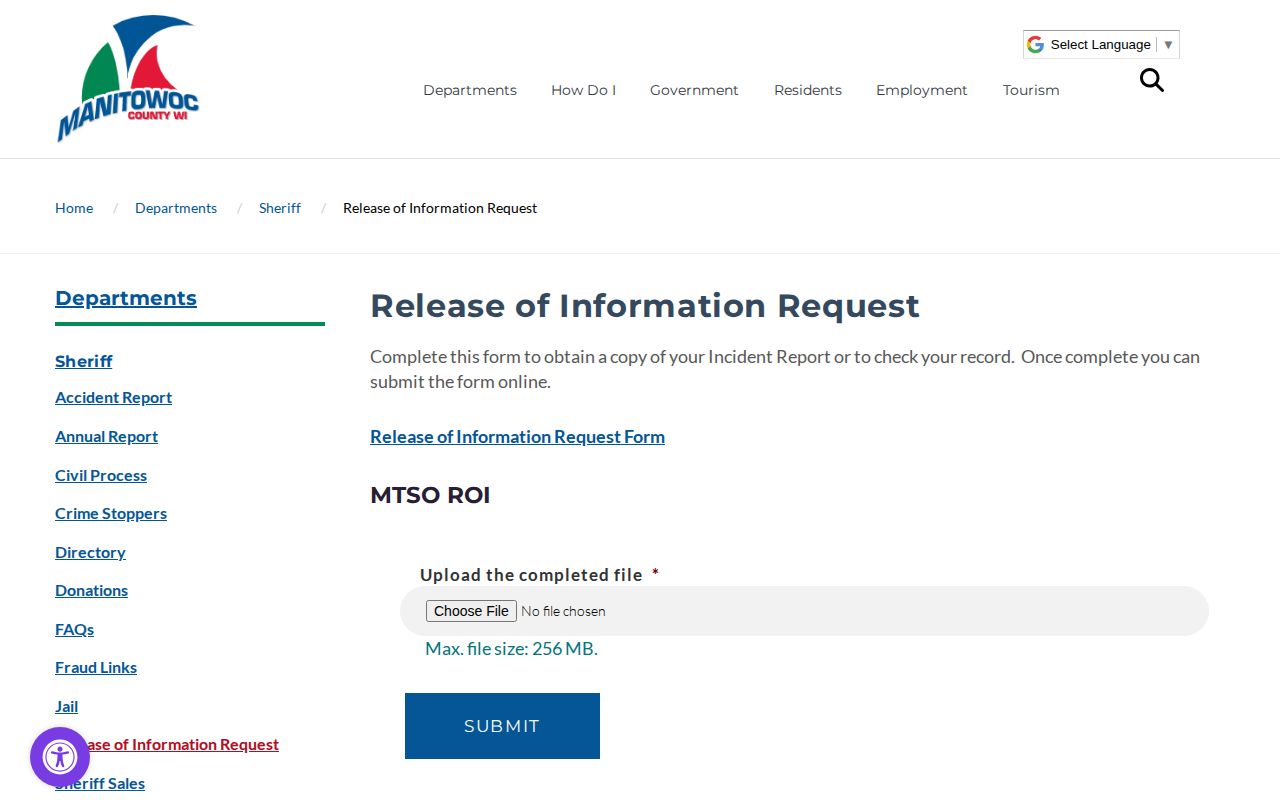The width and height of the screenshot is (1280, 800).
Task: Go to Sheriff breadcrumb link
Action: click(280, 208)
